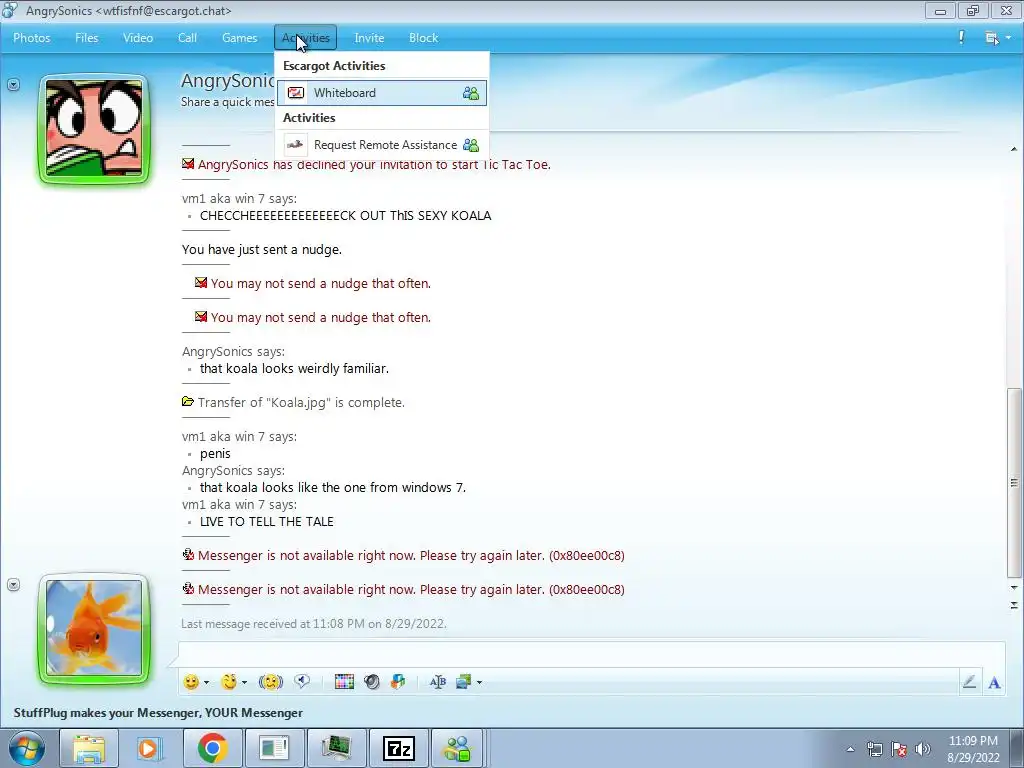Click the Tic Tac Toe declined invitation message
The height and width of the screenshot is (768, 1024).
point(374,165)
